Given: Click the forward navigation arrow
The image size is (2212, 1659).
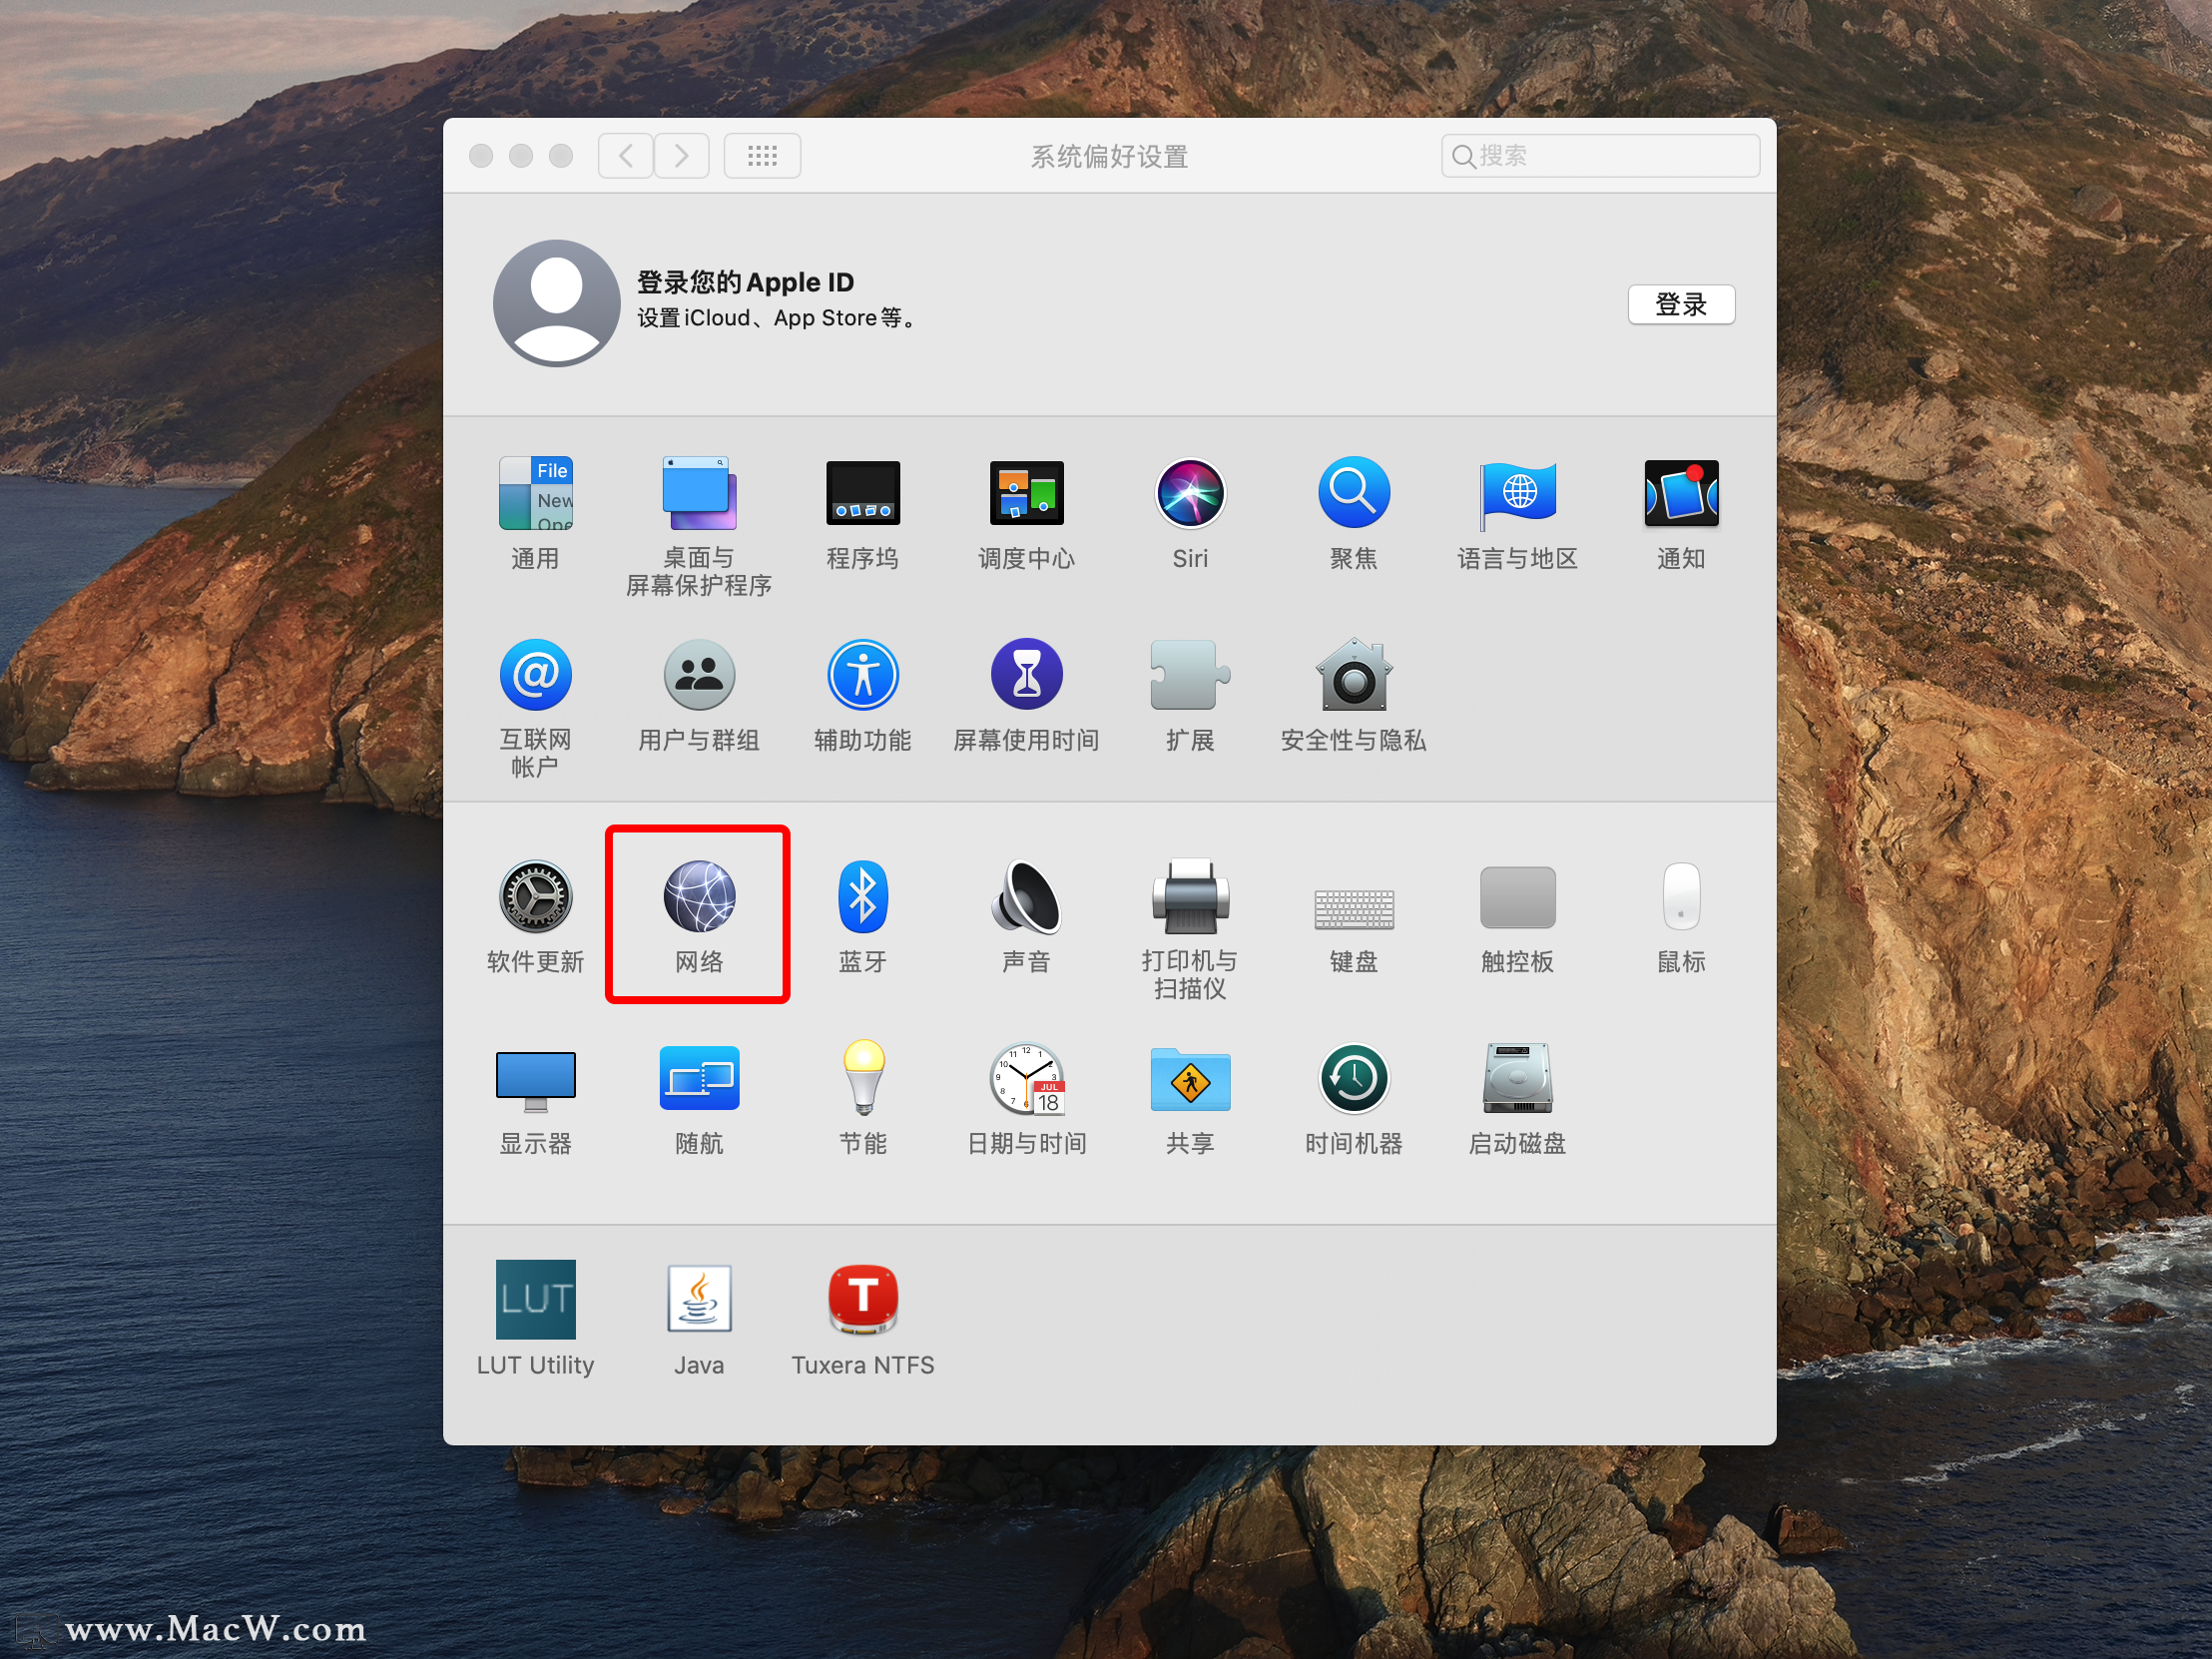Looking at the screenshot, I should click(x=682, y=156).
